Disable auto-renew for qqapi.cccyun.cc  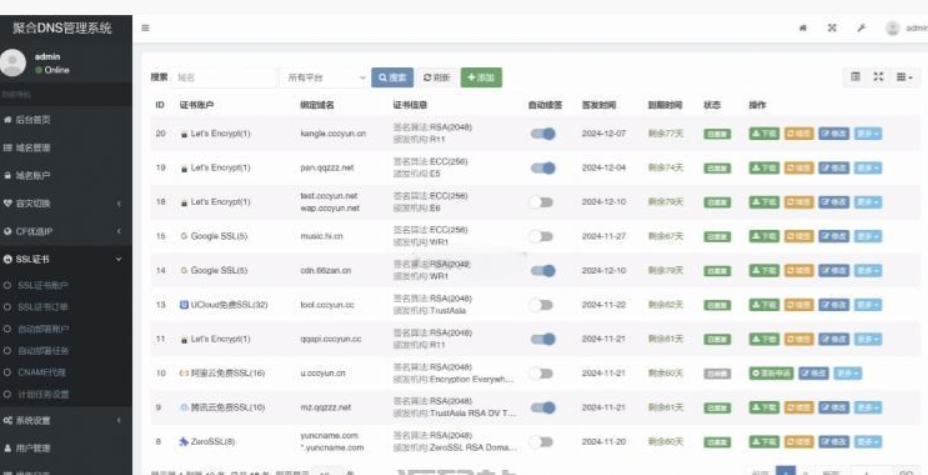543,339
